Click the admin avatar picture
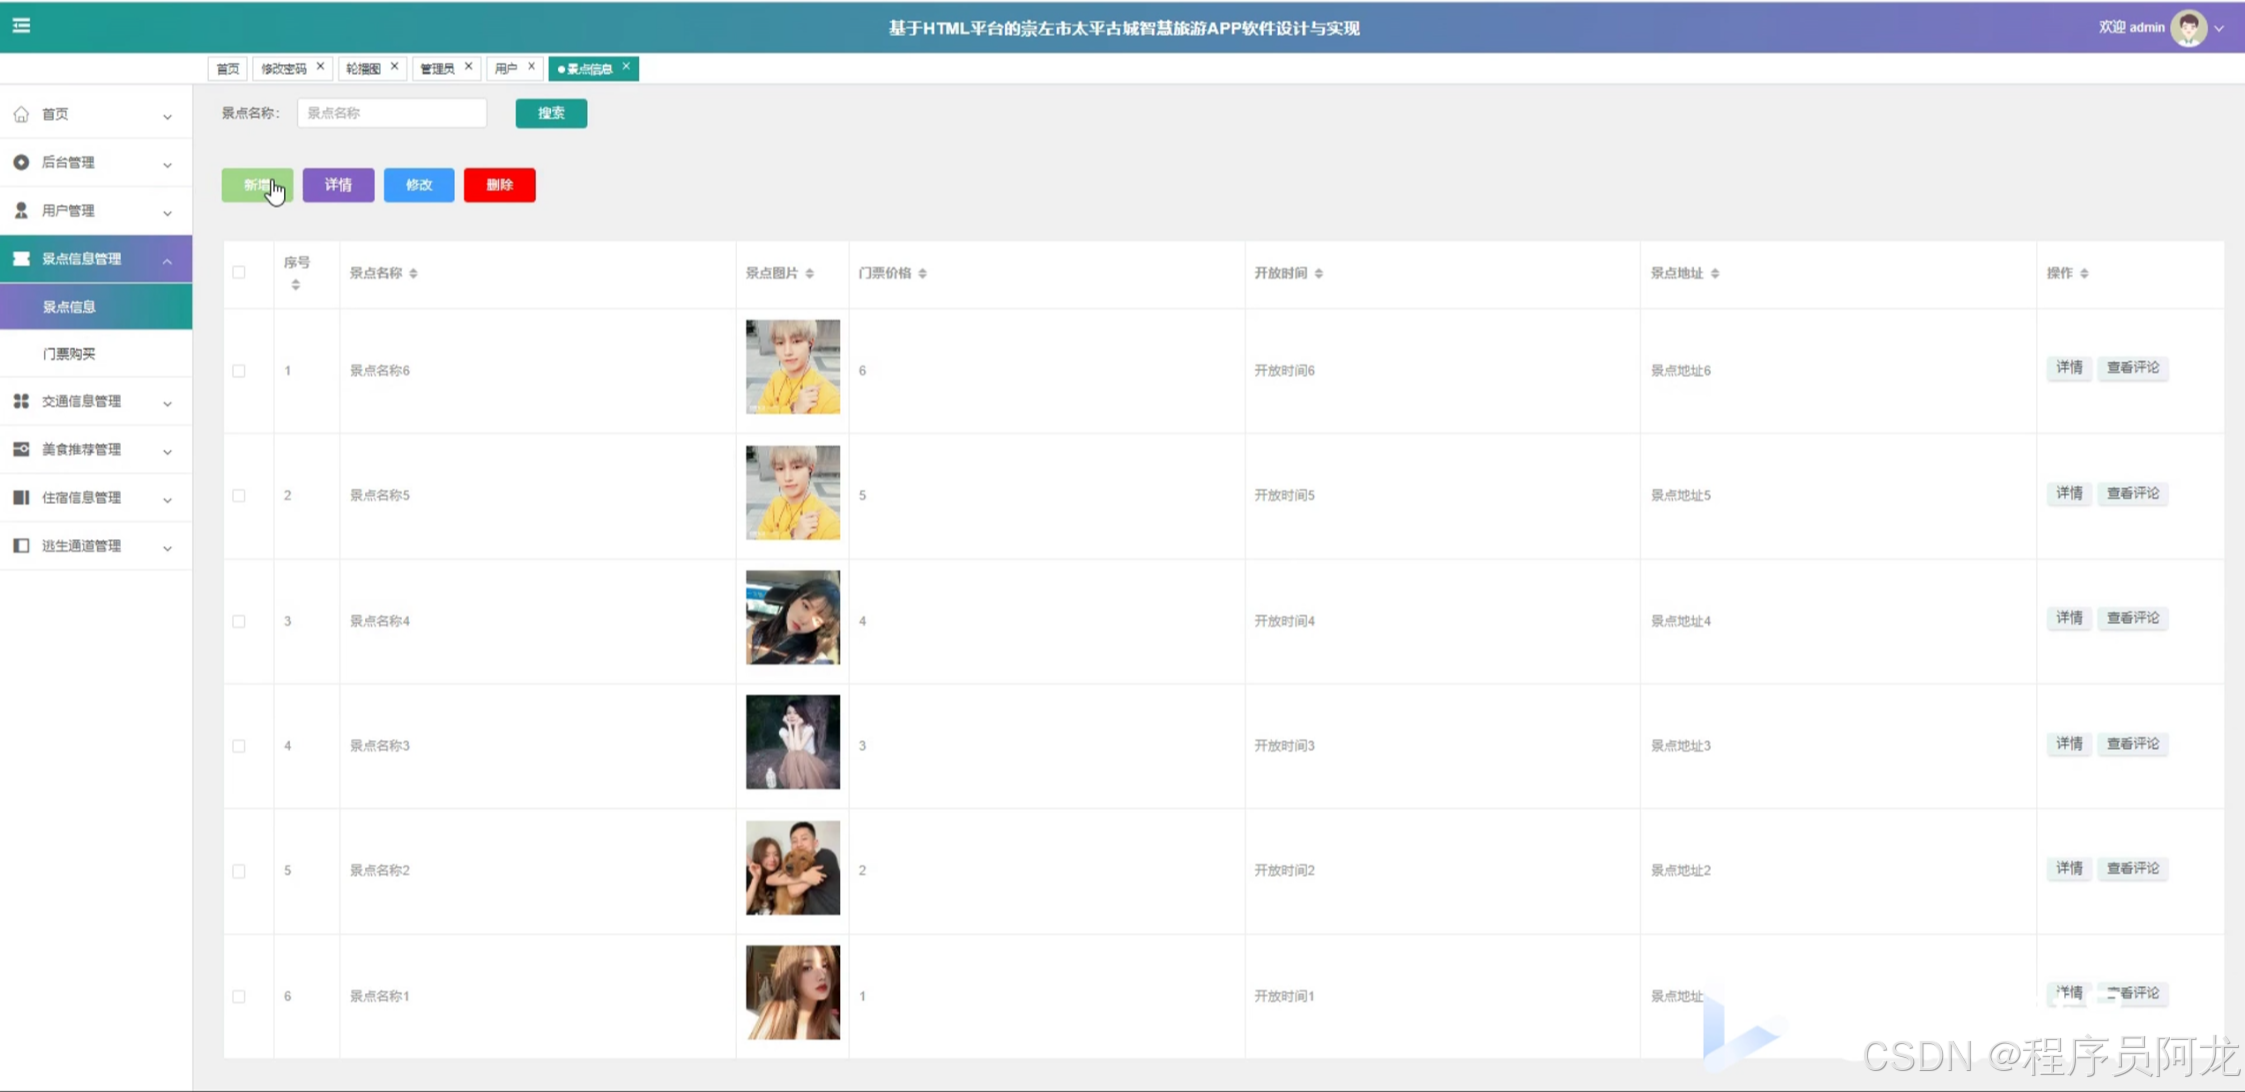Viewport: 2245px width, 1092px height. (x=2188, y=28)
